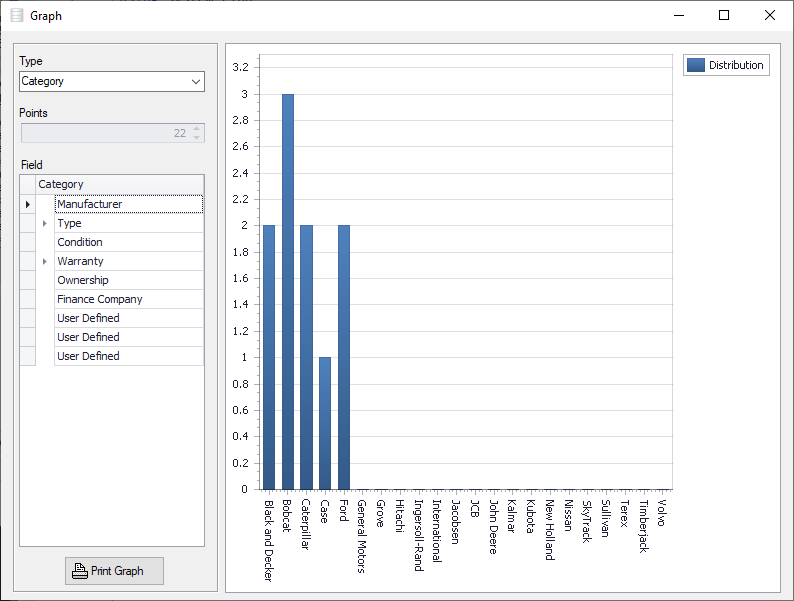Click the General Motors axis label
The width and height of the screenshot is (794, 601).
[362, 536]
